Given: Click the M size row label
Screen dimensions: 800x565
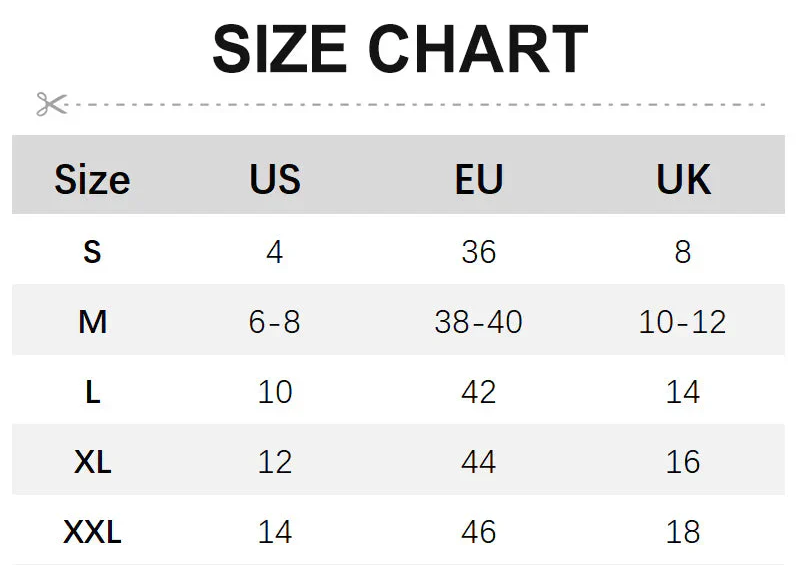Looking at the screenshot, I should point(92,321).
